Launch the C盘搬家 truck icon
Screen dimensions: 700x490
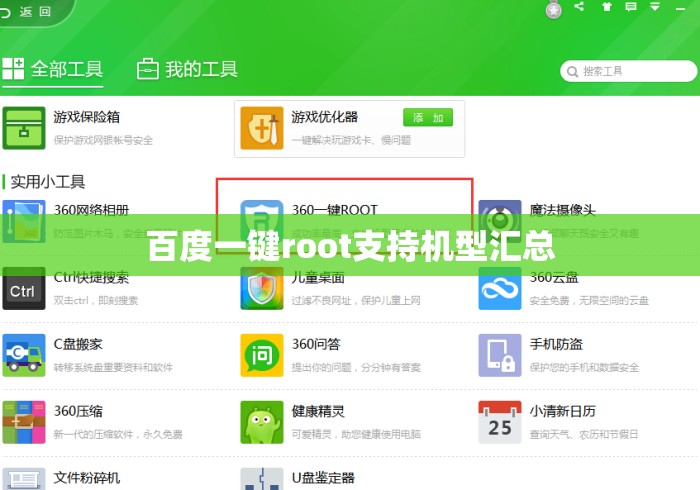(x=24, y=355)
